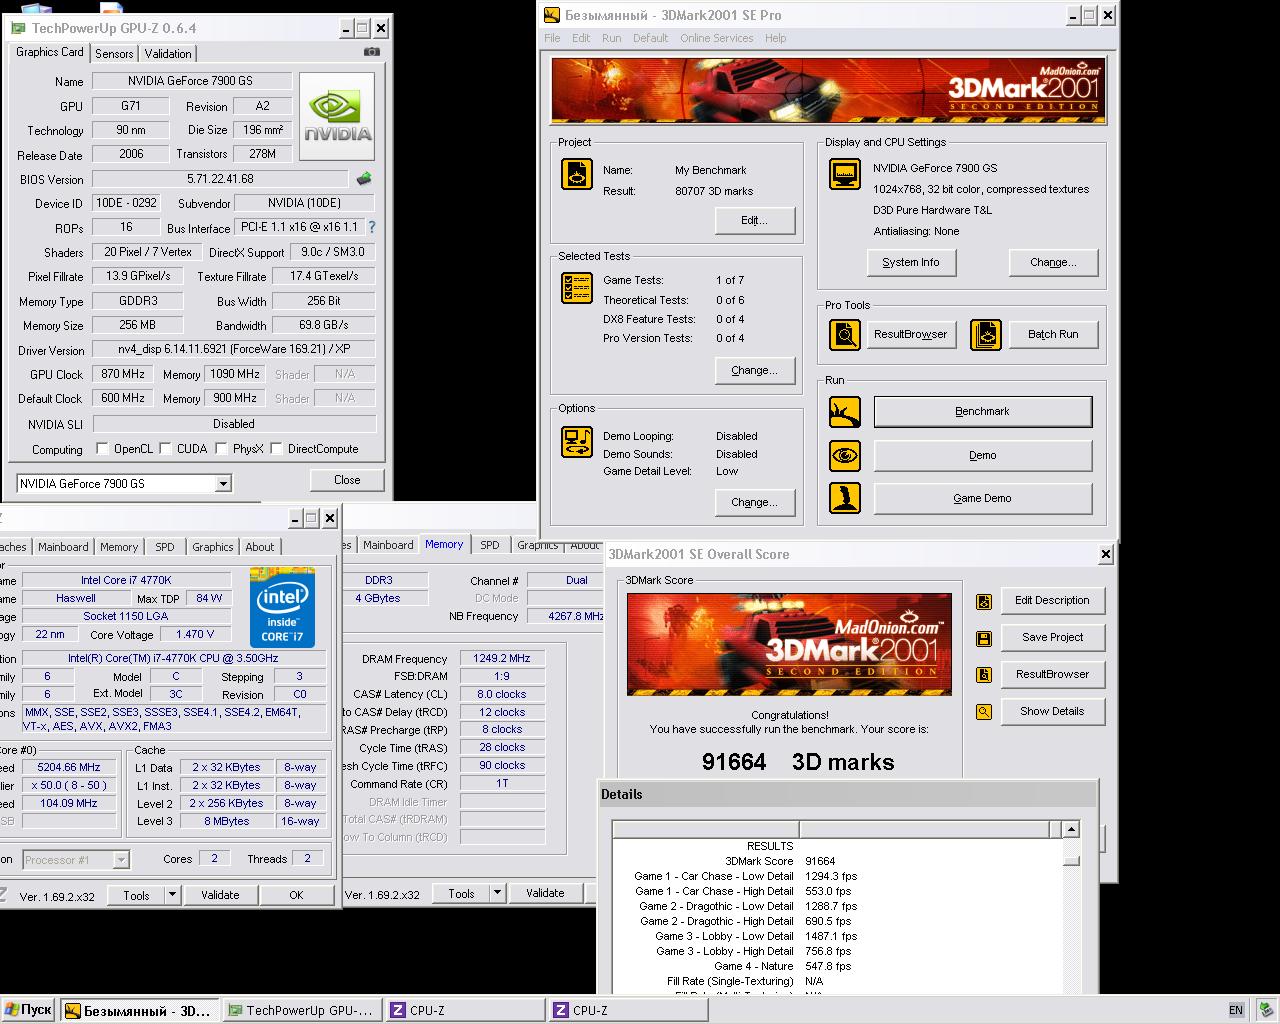Click the DRAM Frequency 1249.2 MHz value

pyautogui.click(x=502, y=659)
